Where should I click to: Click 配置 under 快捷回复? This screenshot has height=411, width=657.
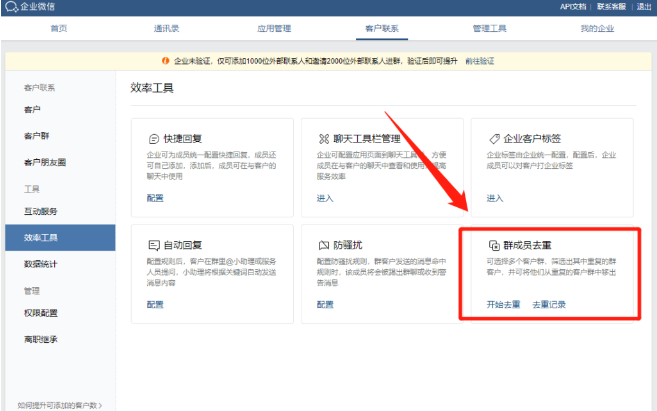coord(155,198)
